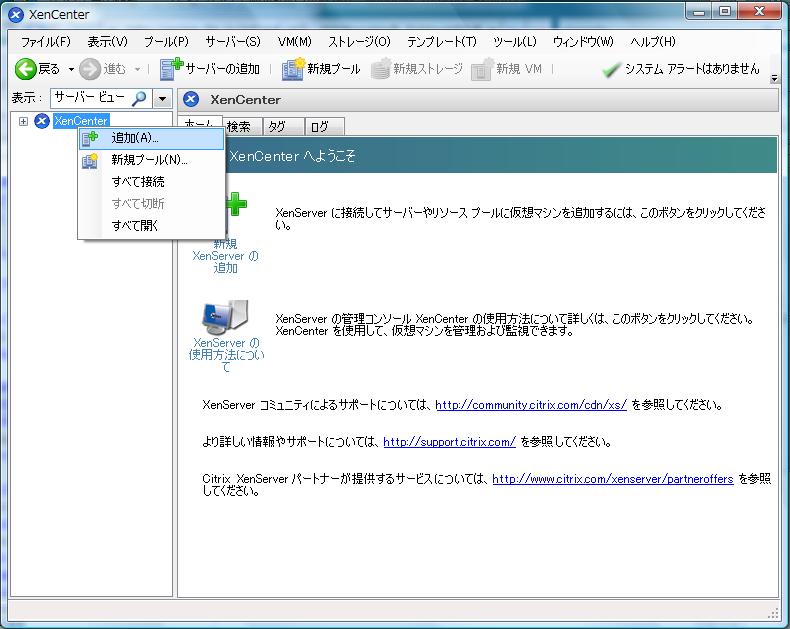Click 新規プール toolbar label

click(x=334, y=69)
